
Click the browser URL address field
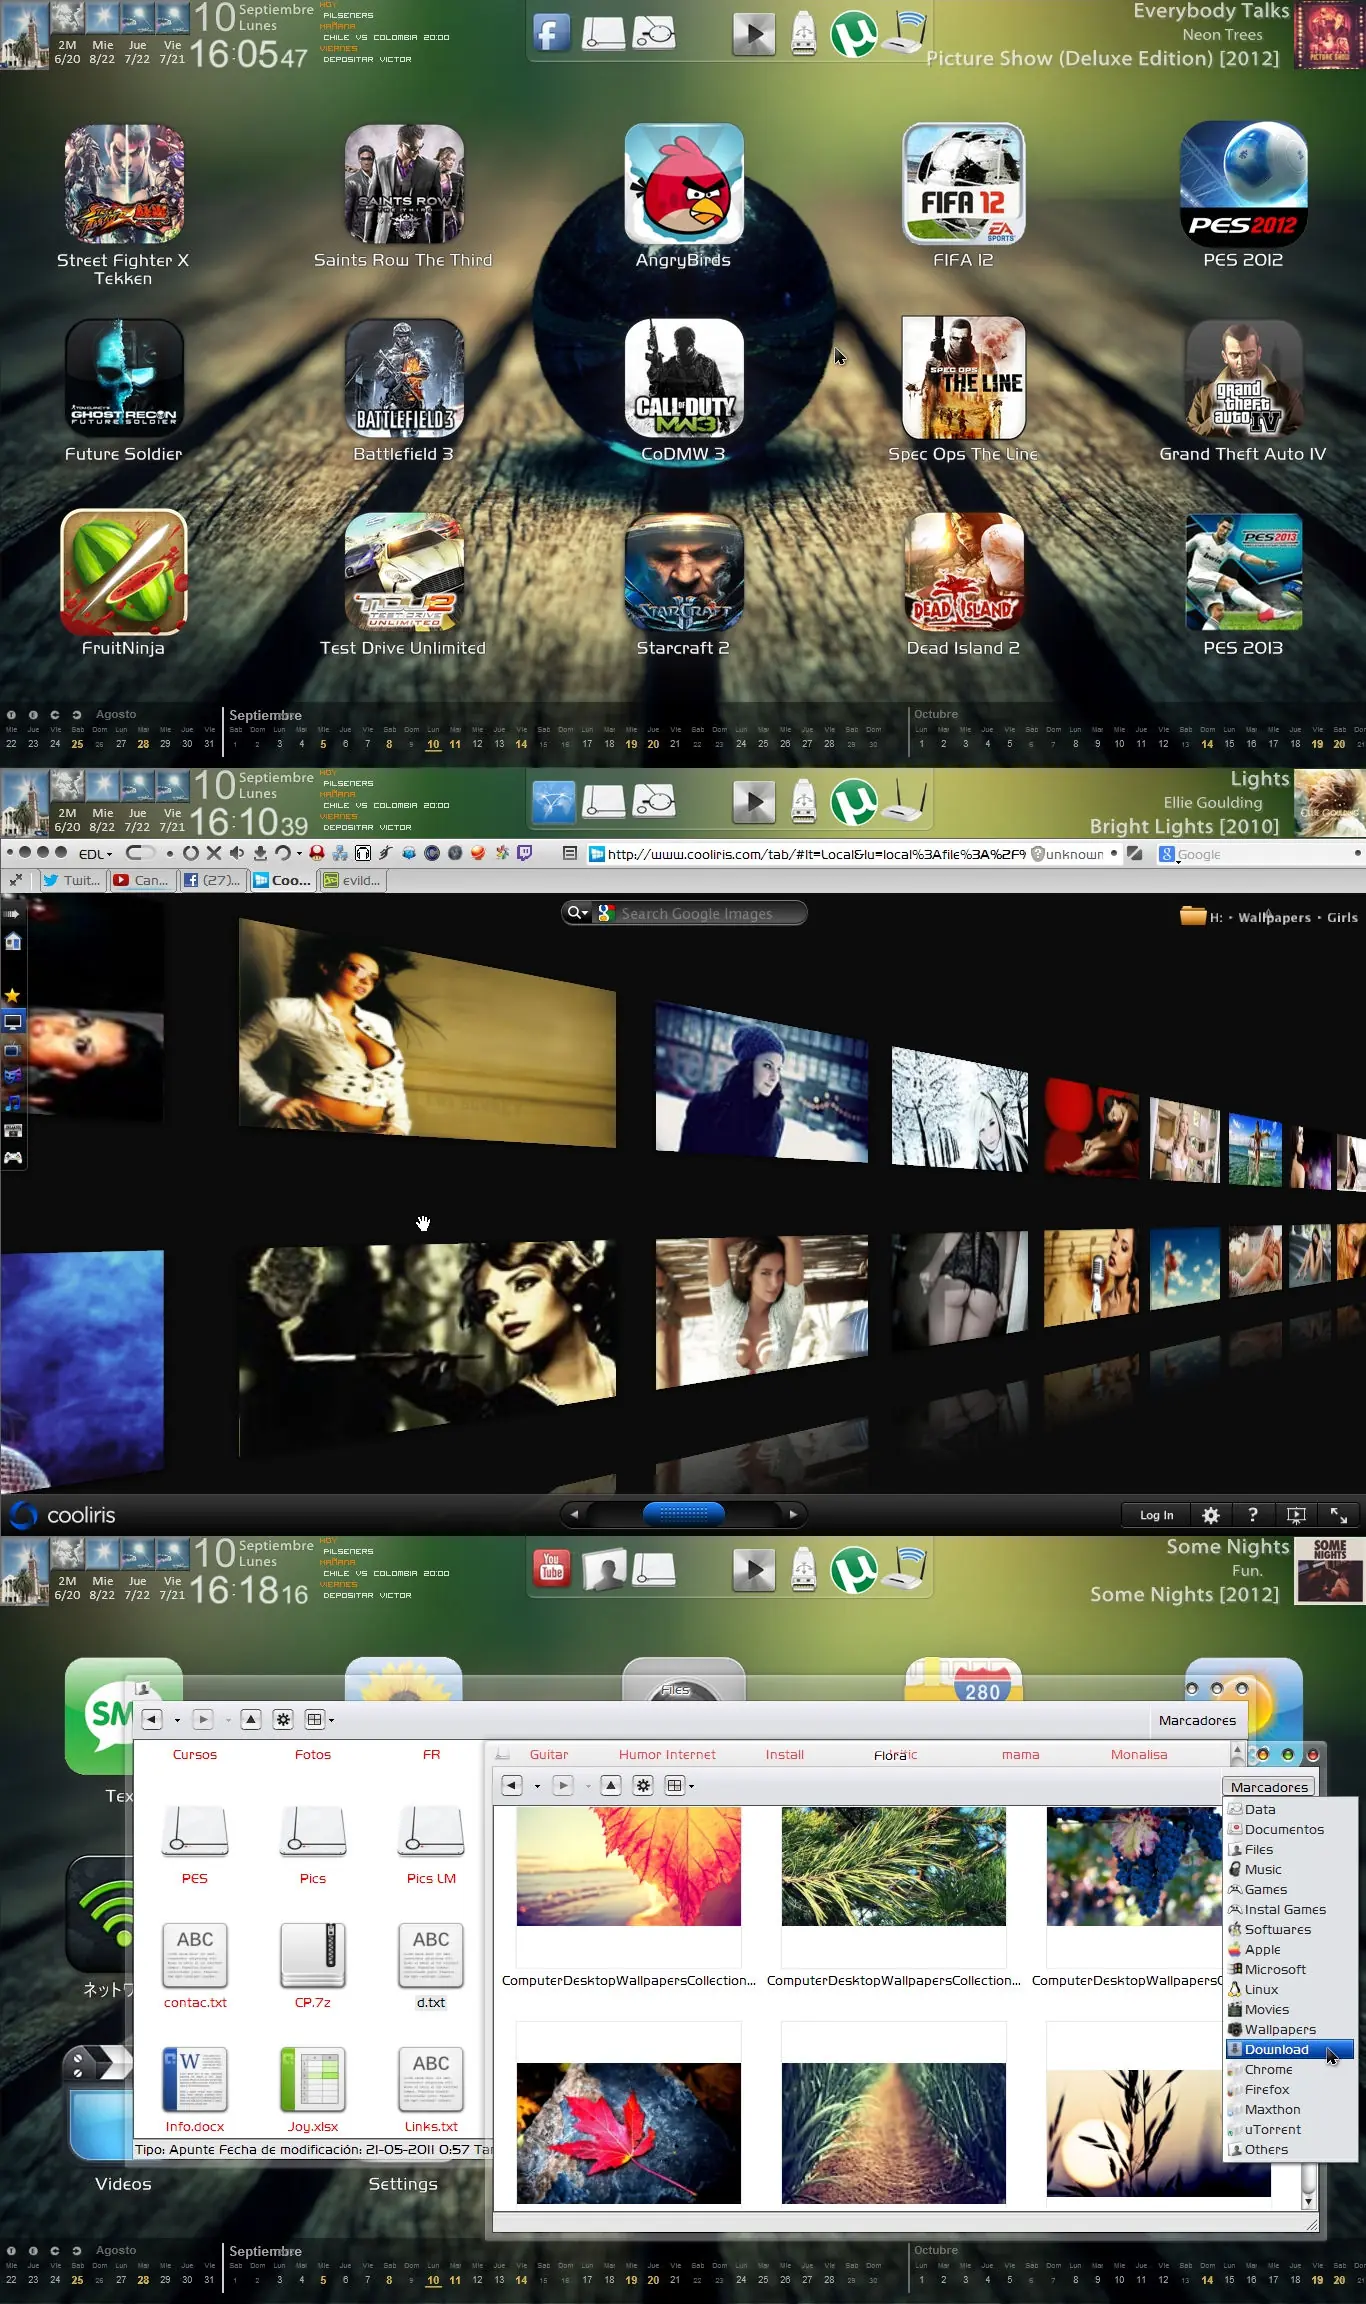(x=815, y=854)
